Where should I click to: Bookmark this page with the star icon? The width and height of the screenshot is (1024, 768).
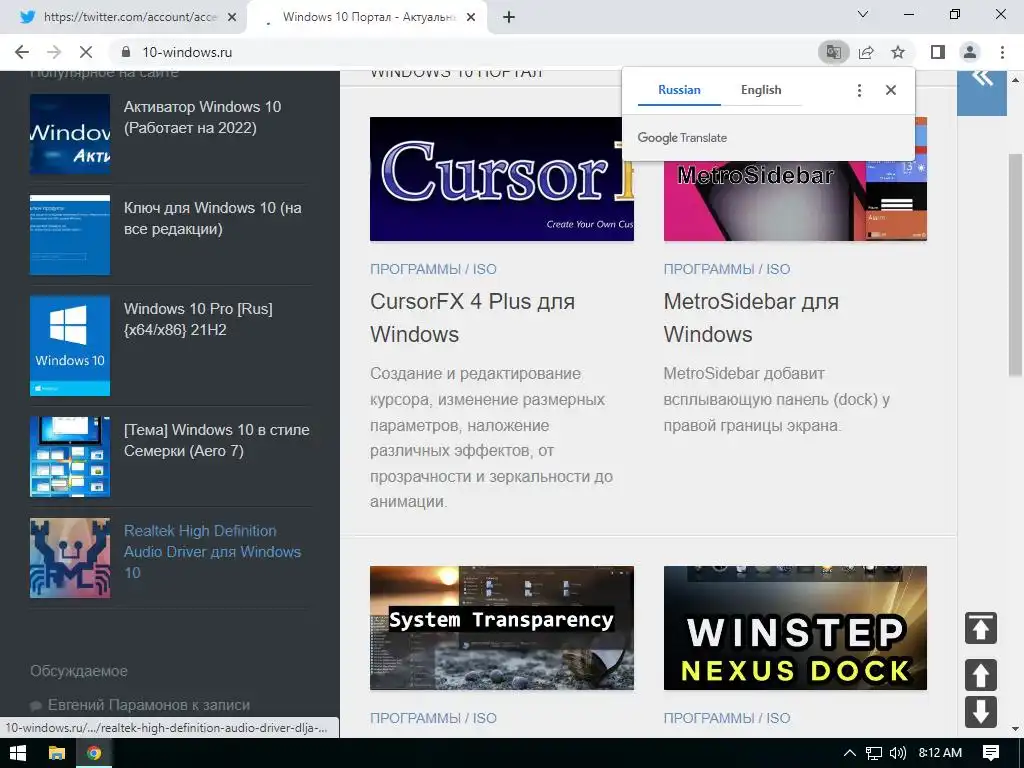pos(898,52)
